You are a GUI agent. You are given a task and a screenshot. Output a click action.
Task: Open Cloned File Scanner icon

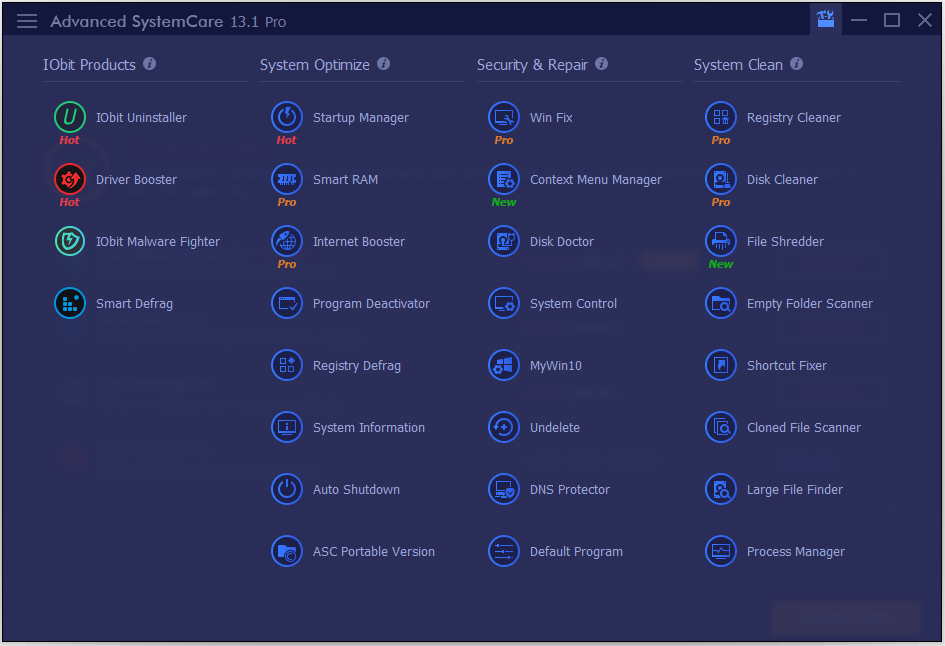point(721,427)
